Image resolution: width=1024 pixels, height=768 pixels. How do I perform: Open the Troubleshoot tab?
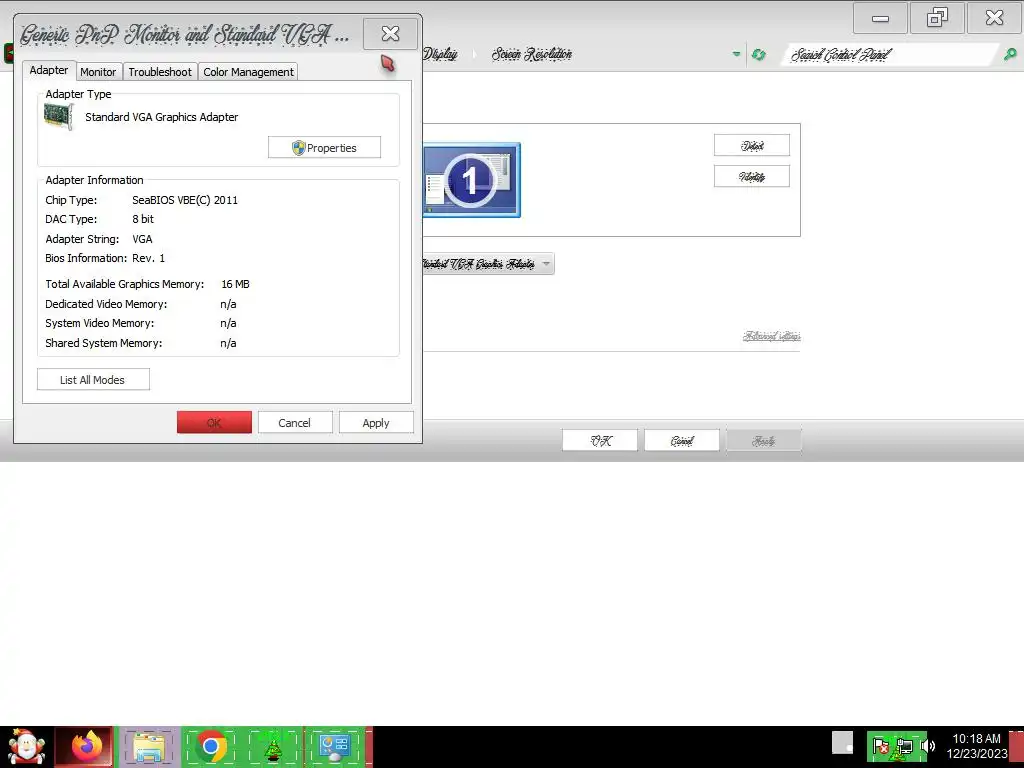[160, 72]
